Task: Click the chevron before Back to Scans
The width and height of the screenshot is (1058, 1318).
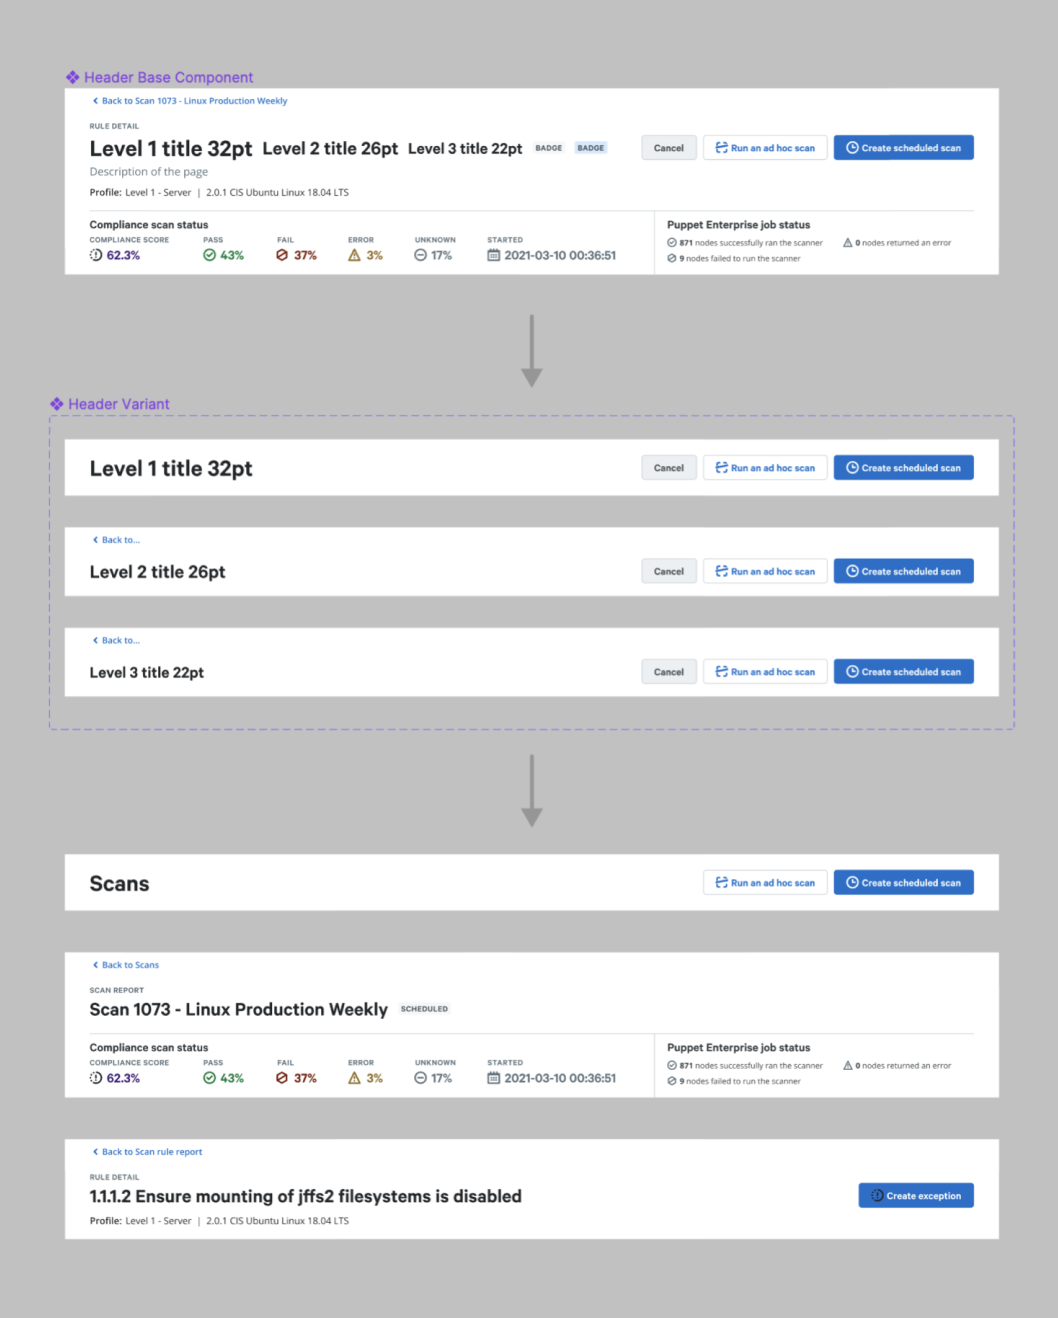Action: pos(95,965)
